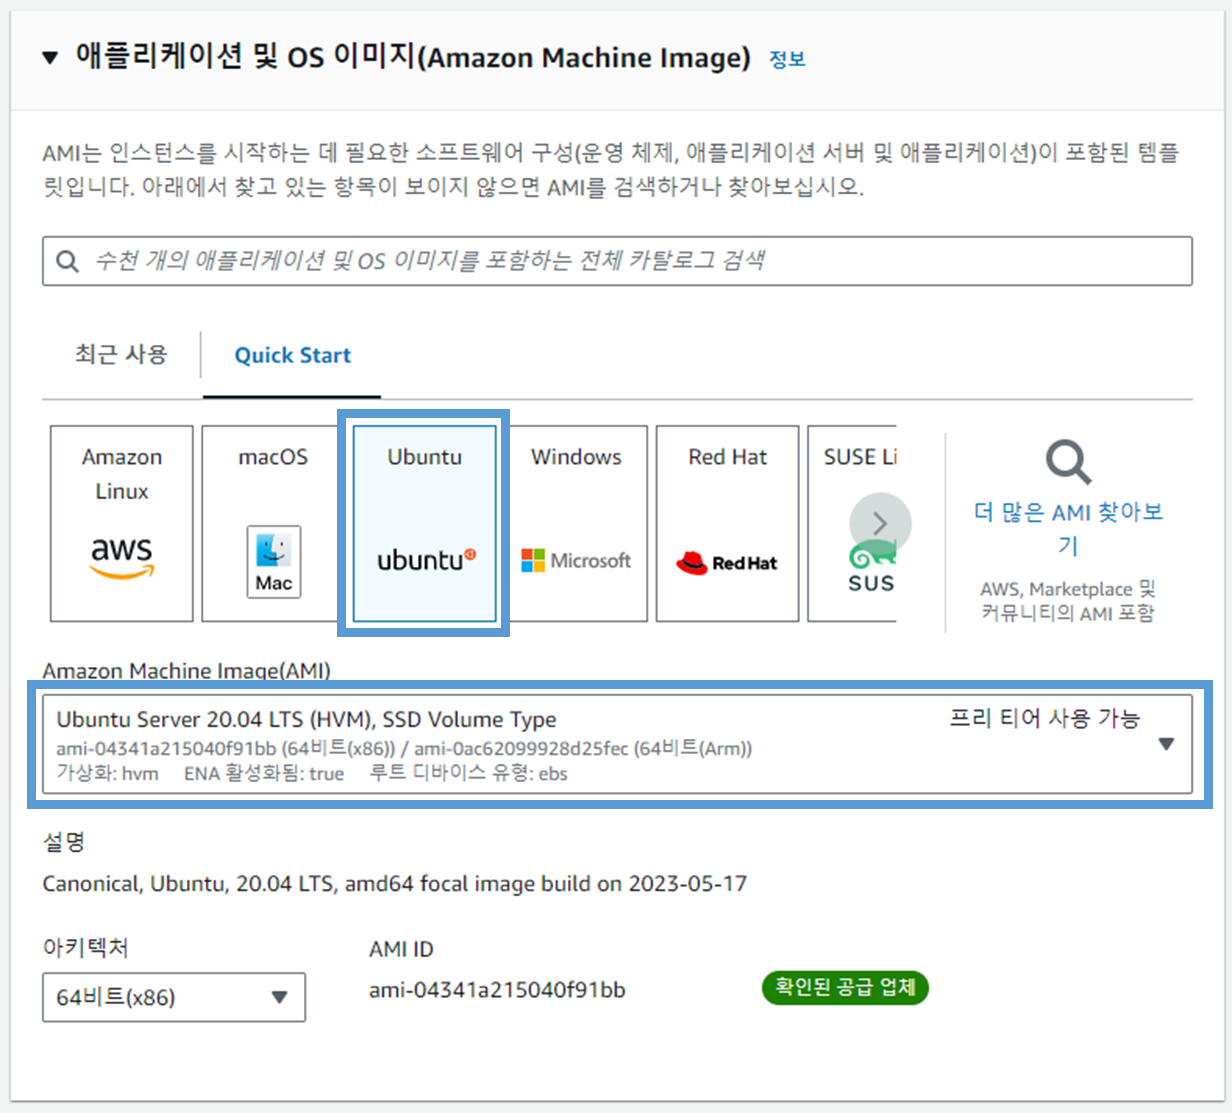Image resolution: width=1232 pixels, height=1113 pixels.
Task: Open the 64비트(x86) architecture dropdown
Action: click(x=174, y=997)
